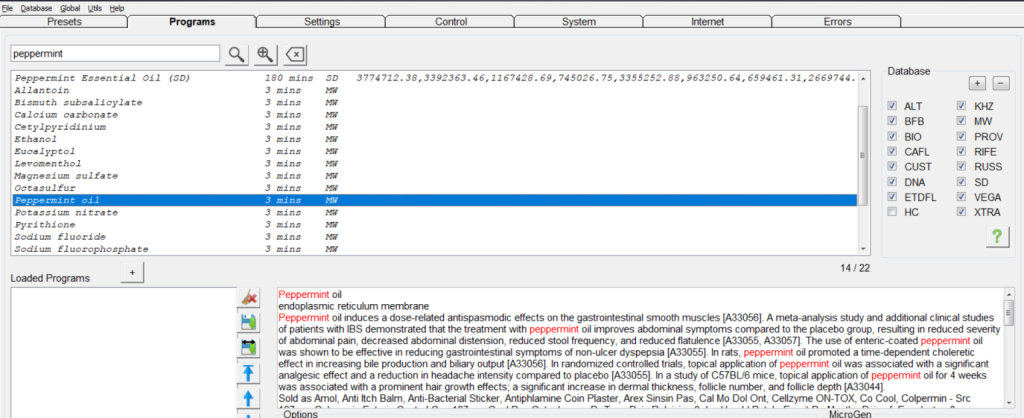Click the magnifier search button
The height and width of the screenshot is (418, 1024).
click(x=236, y=54)
